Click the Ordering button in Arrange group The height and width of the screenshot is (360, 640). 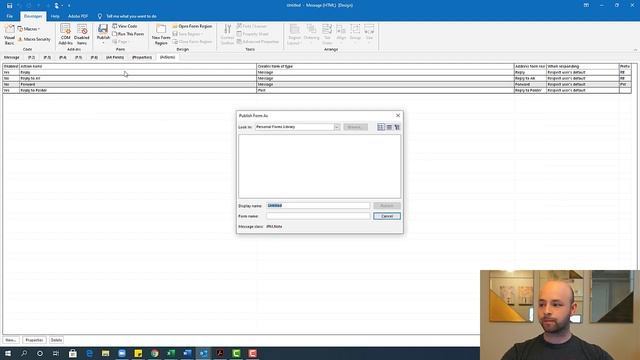311,34
